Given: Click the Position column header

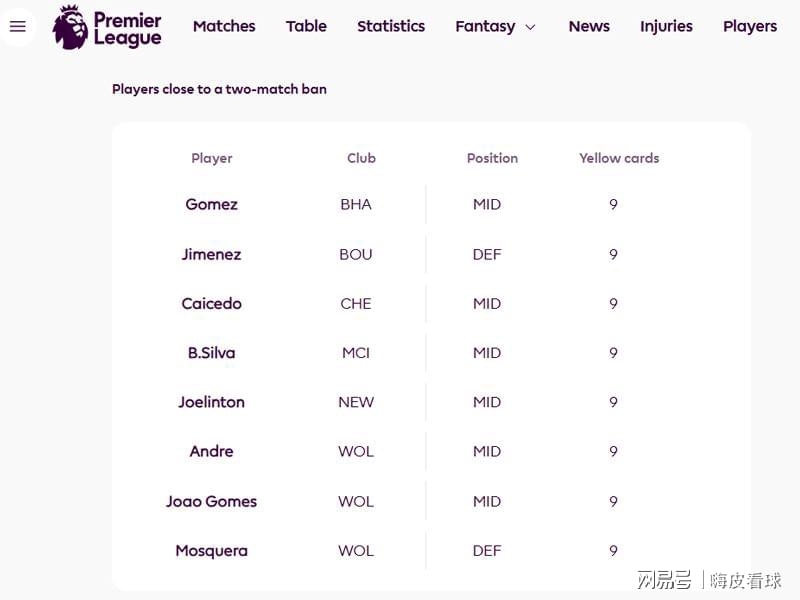Looking at the screenshot, I should [492, 158].
